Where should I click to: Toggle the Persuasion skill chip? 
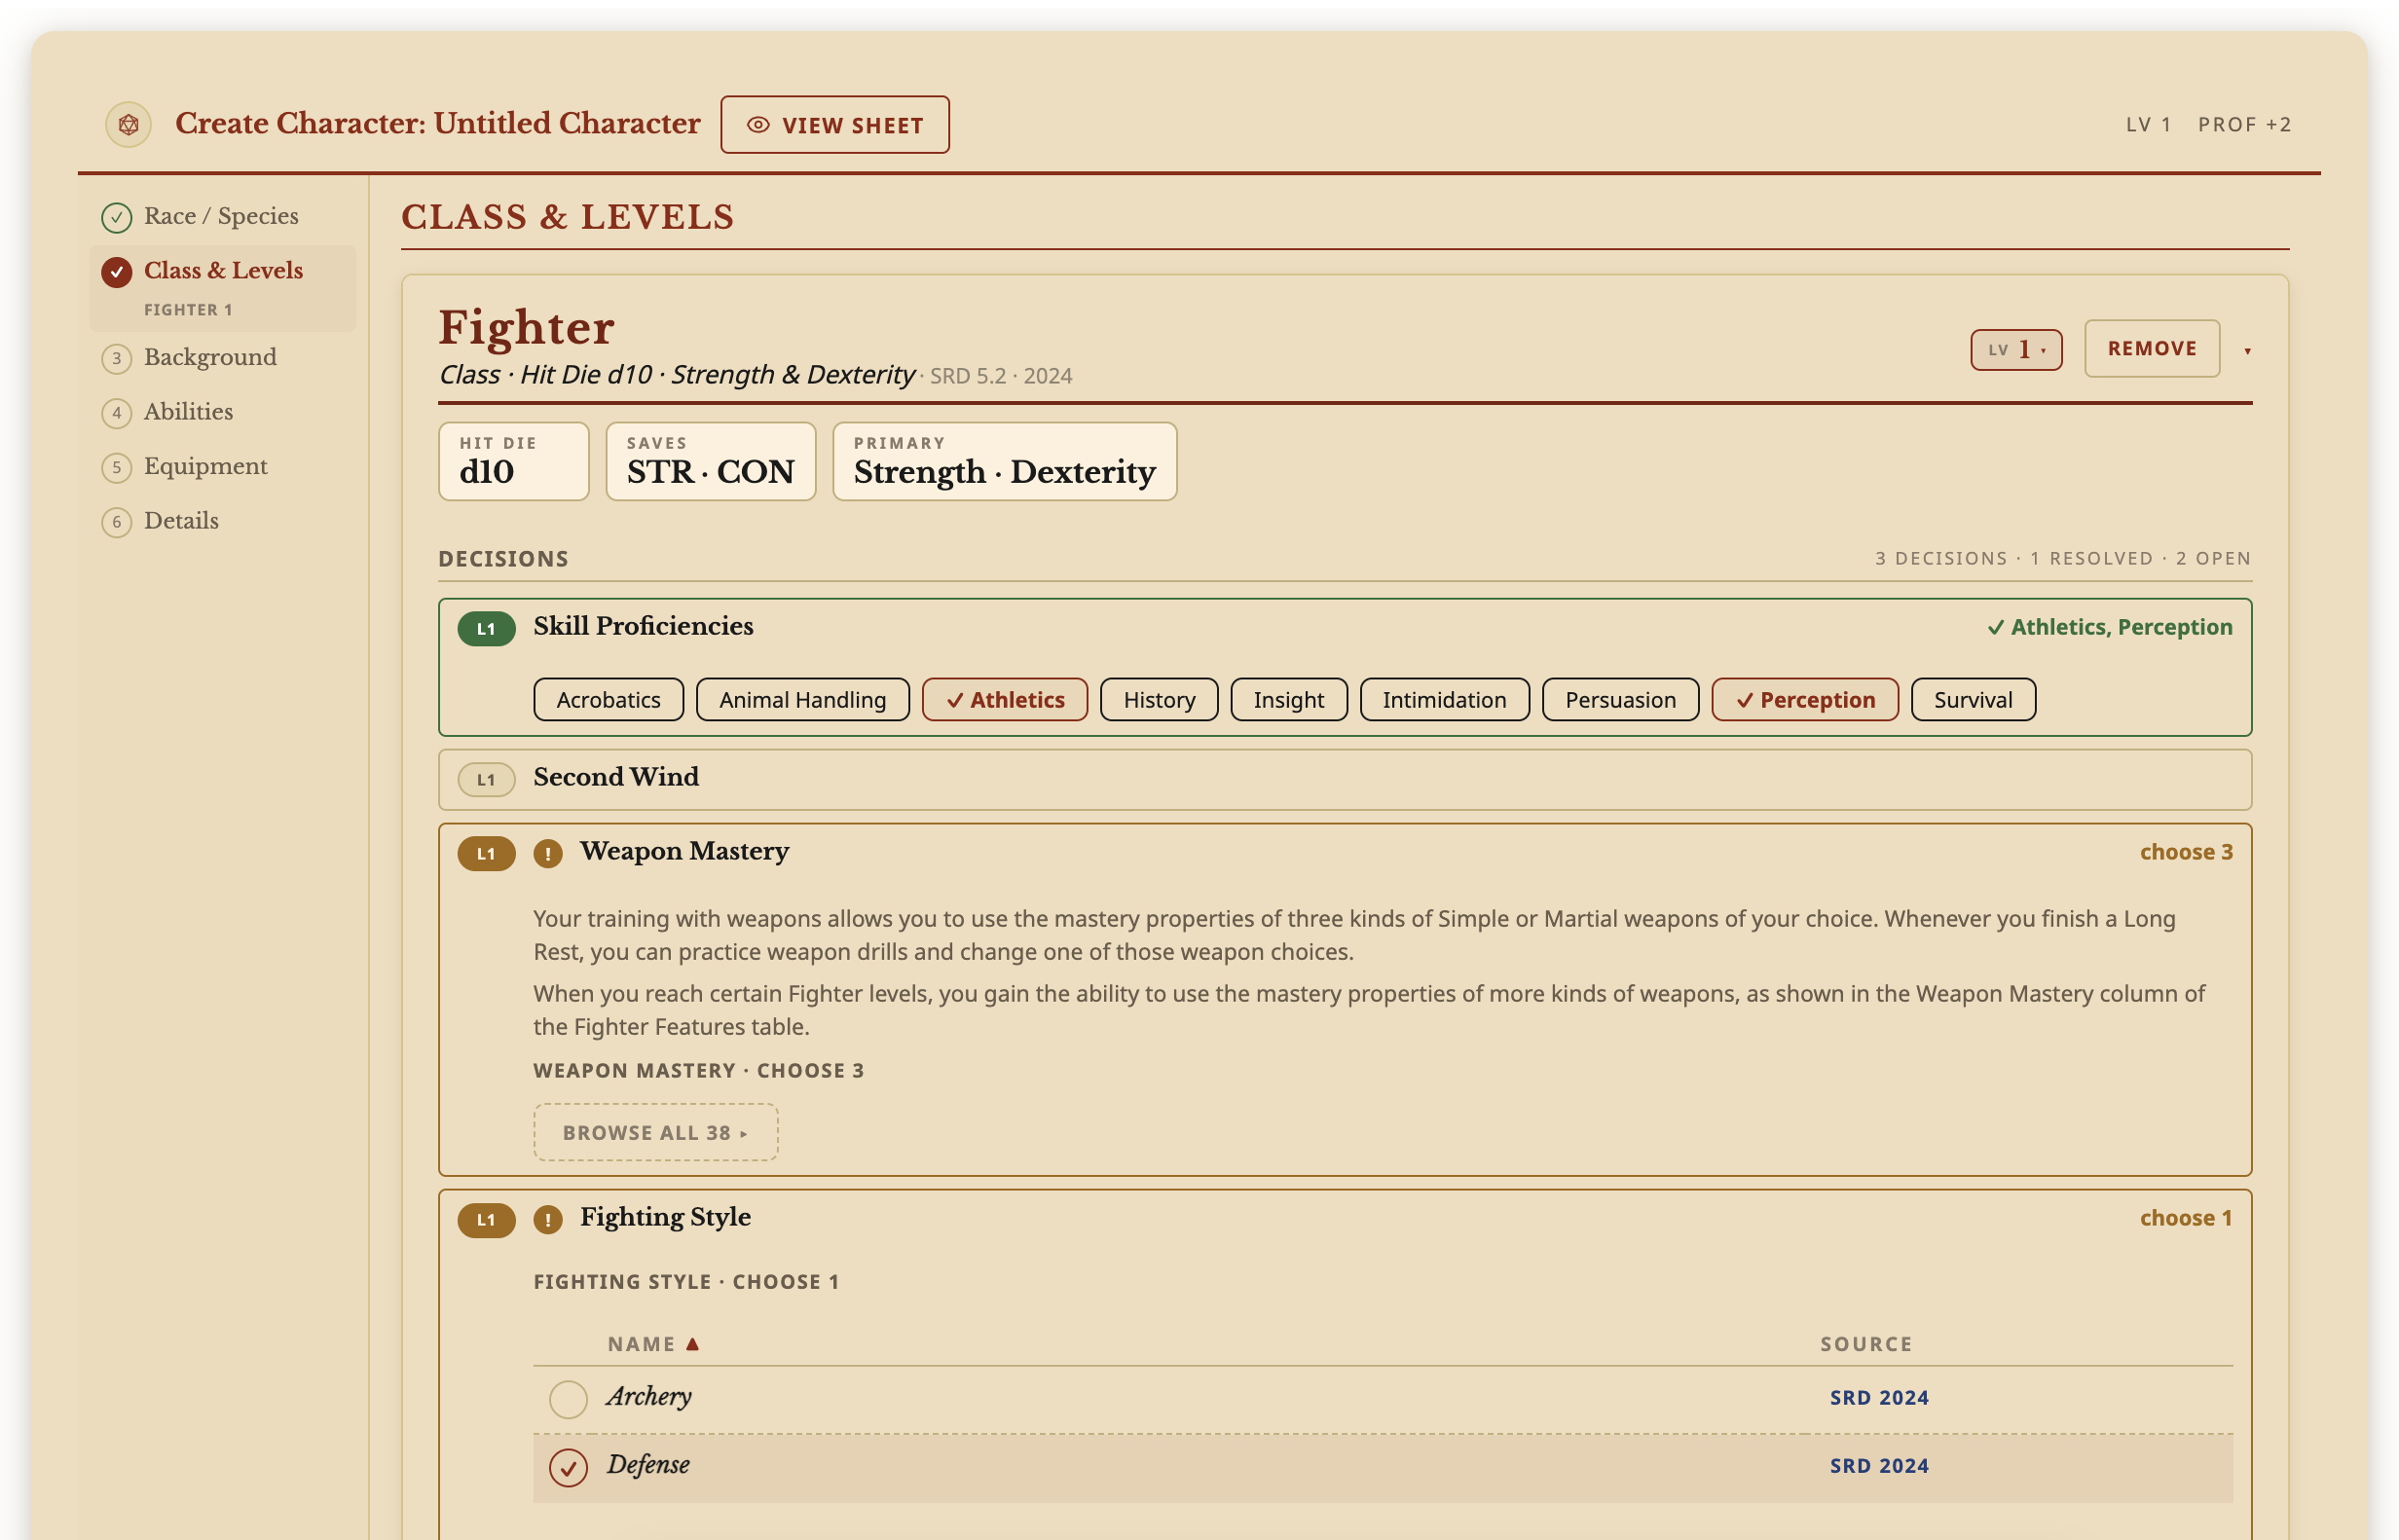[x=1621, y=700]
